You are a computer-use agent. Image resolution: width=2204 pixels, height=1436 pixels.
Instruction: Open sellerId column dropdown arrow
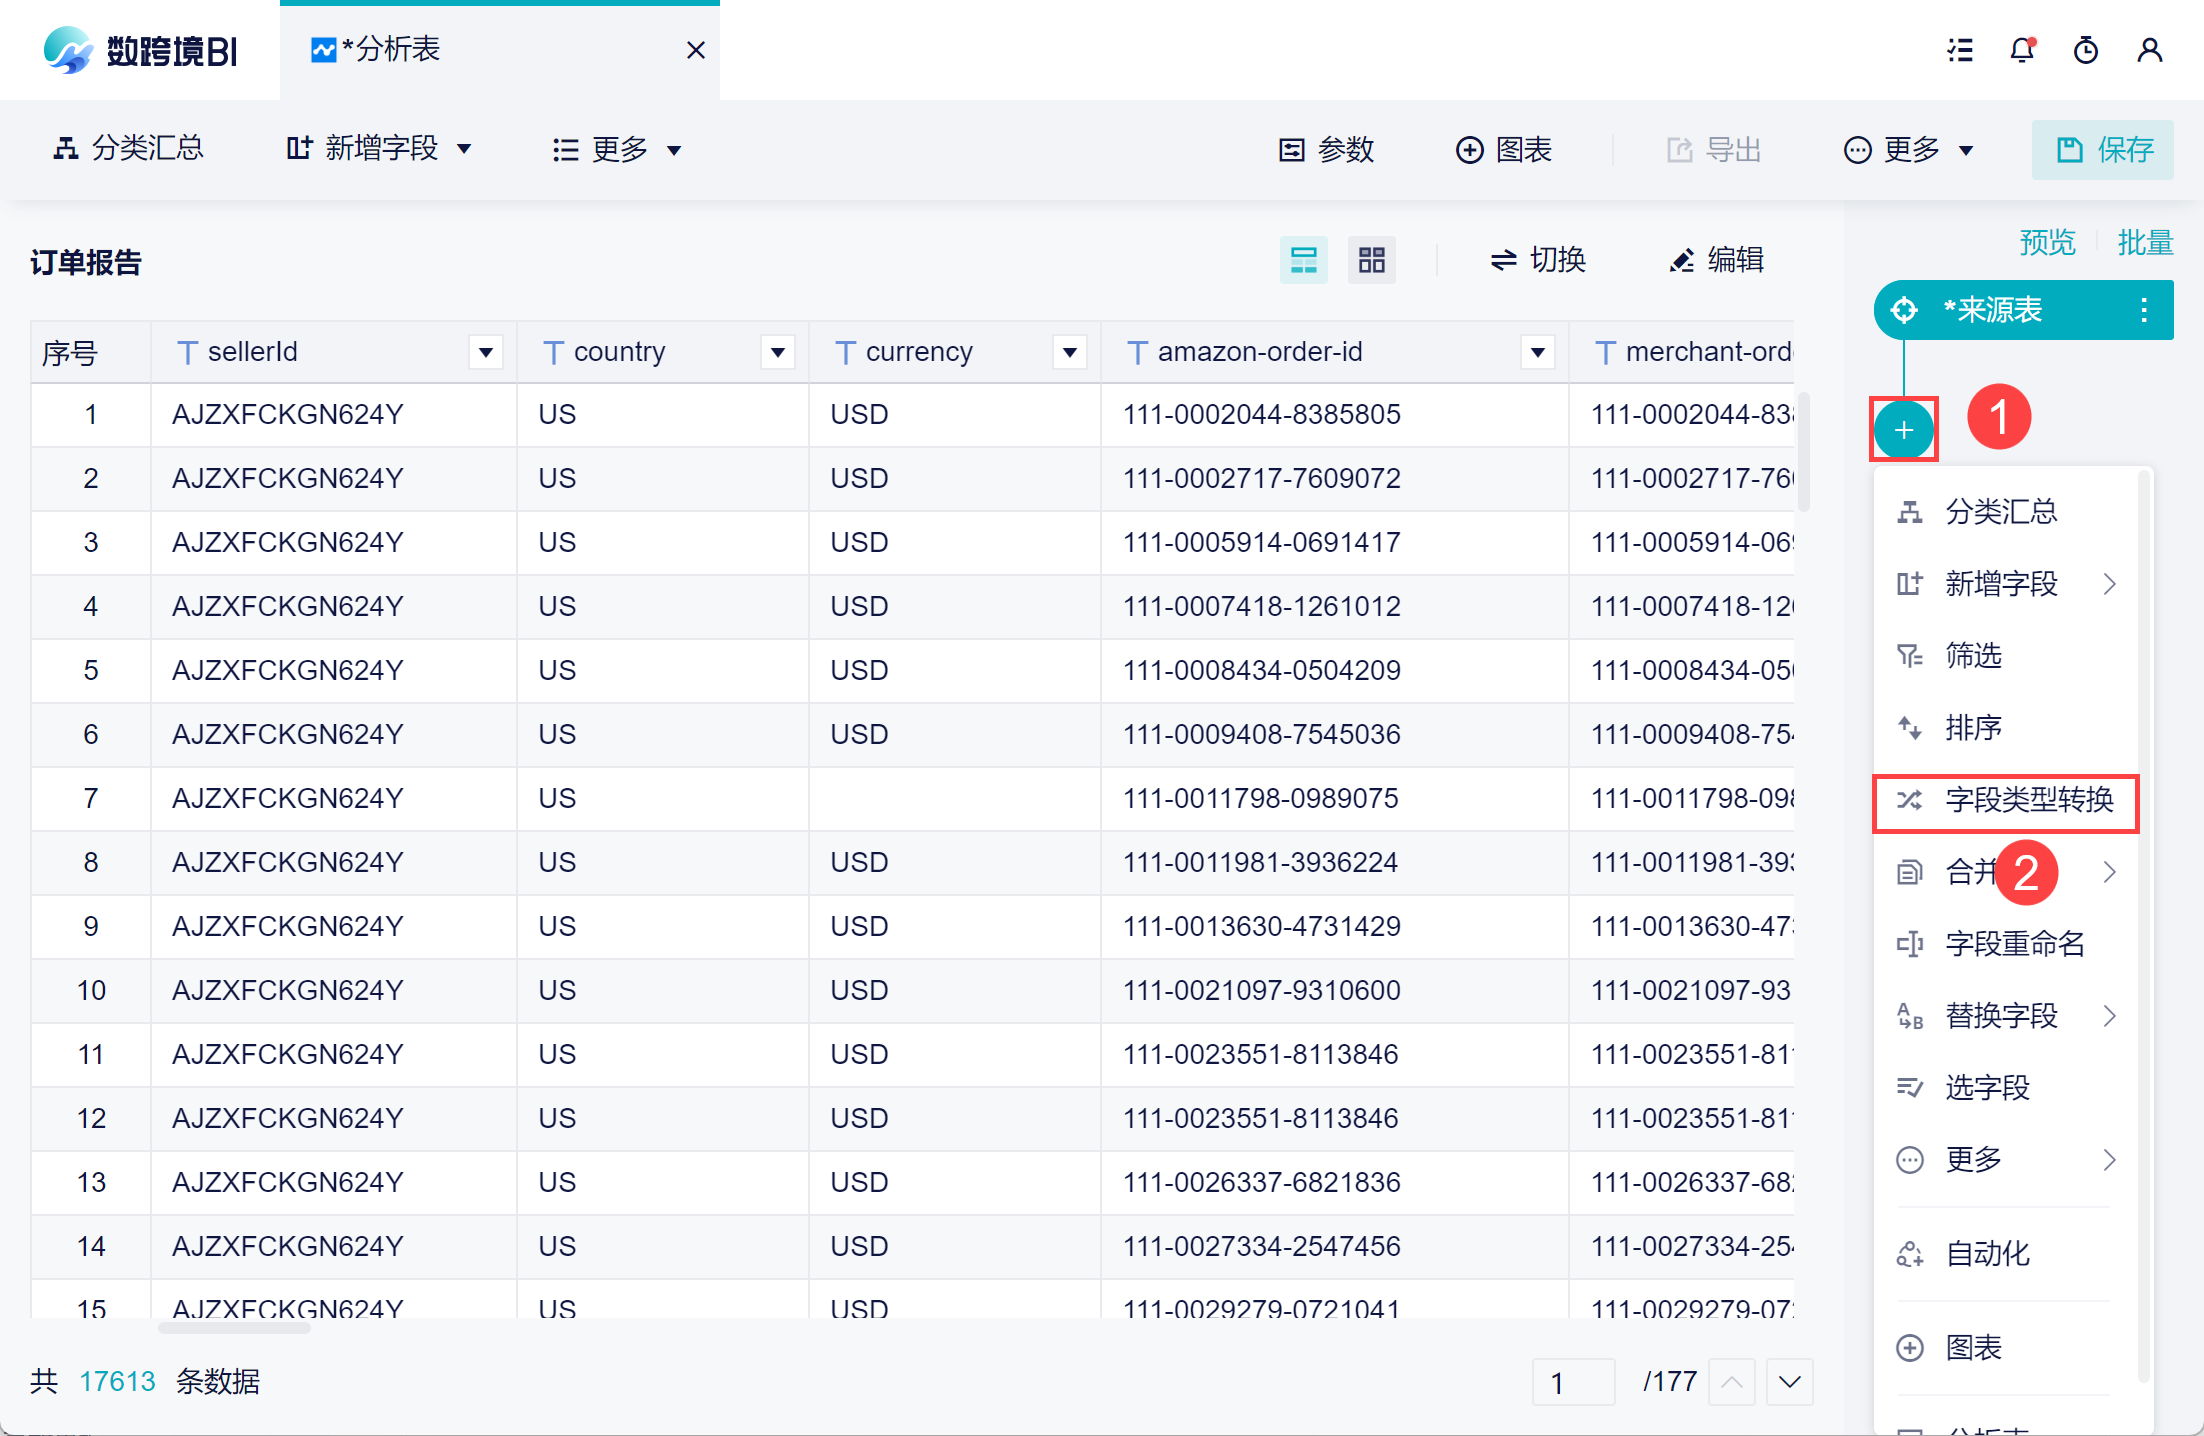(486, 352)
